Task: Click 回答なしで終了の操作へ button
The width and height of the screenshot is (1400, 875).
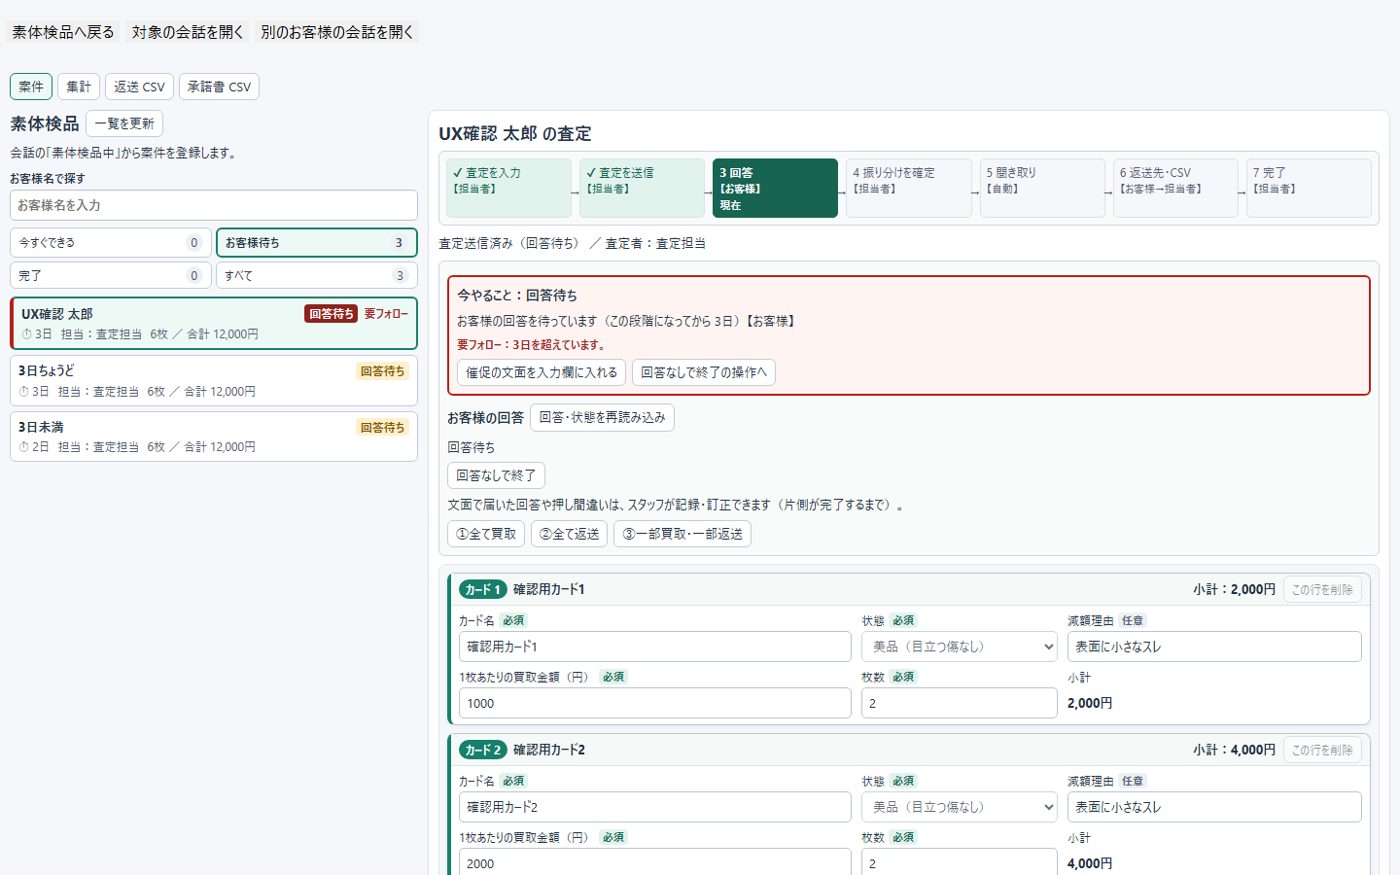Action: coord(704,372)
